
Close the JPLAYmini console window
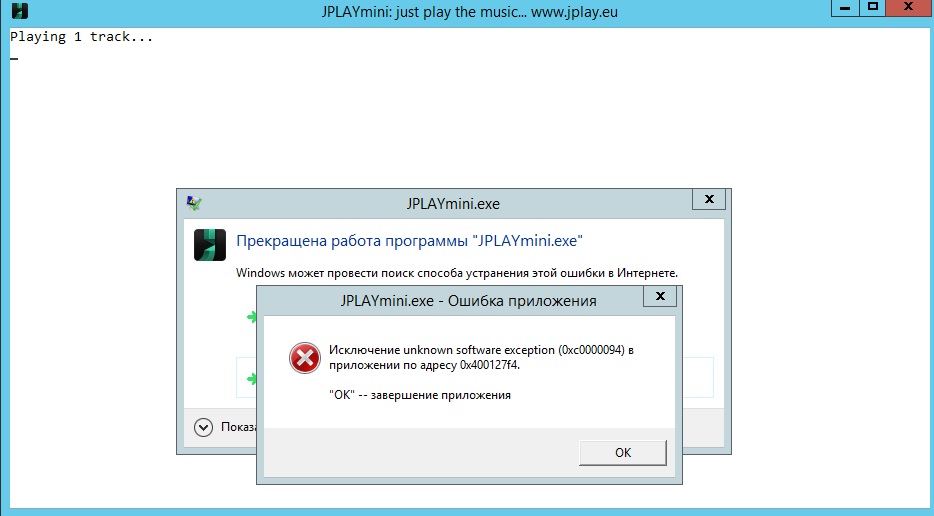coord(909,8)
